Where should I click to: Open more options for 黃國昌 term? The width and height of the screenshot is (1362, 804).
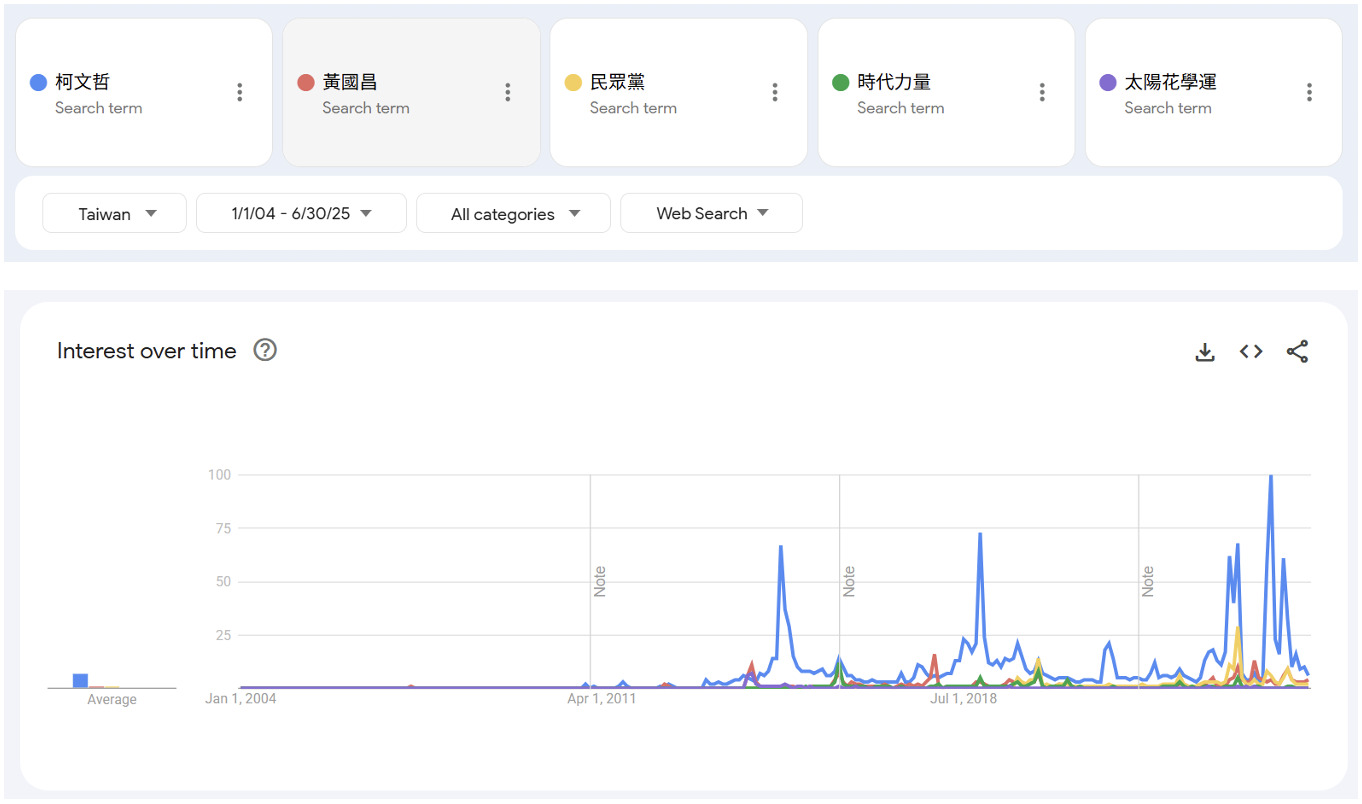(x=508, y=92)
